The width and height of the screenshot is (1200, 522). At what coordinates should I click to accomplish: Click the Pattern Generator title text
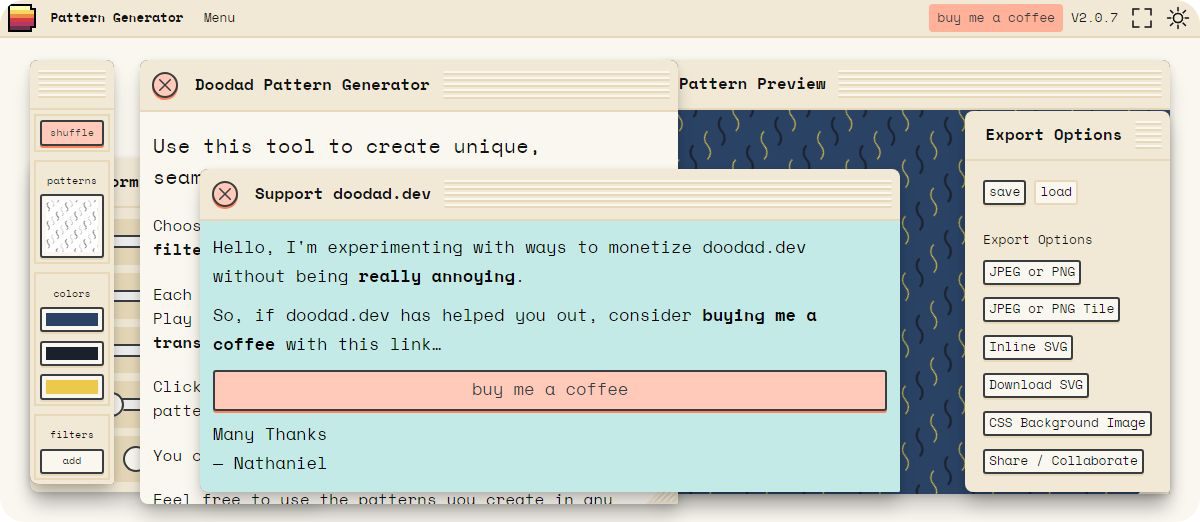117,18
